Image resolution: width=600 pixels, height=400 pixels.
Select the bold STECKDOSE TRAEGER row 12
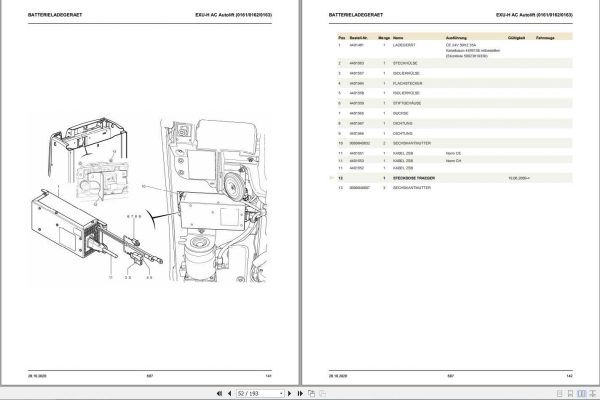pos(455,178)
